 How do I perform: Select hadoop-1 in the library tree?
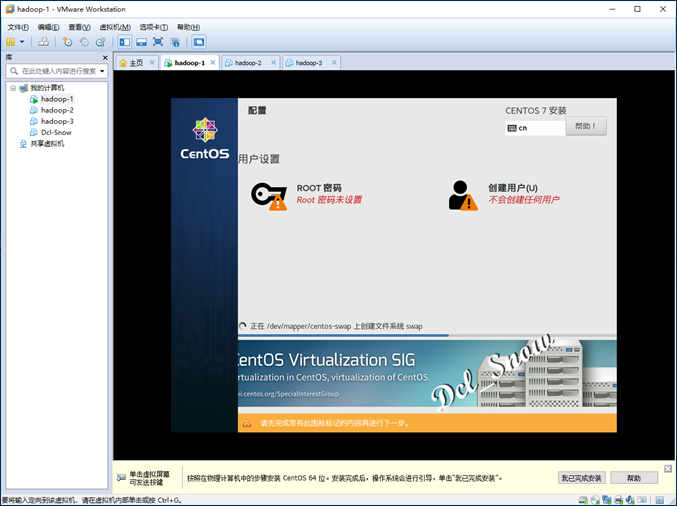52,99
